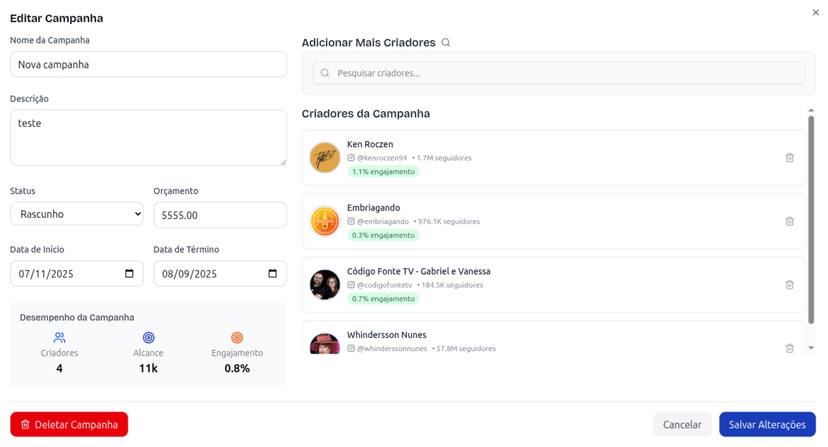Screen dimensions: 828x447
Task: Delete Ken Roczen from campaign creators
Action: (x=789, y=158)
